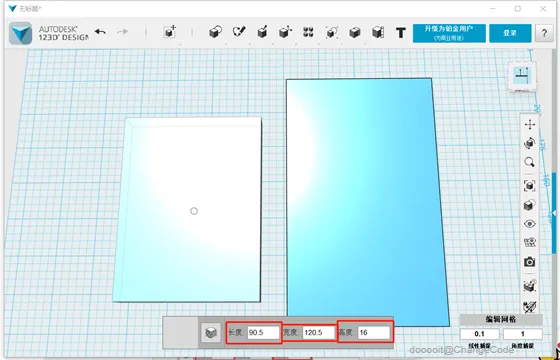Click the upgrade to premium member button

449,33
